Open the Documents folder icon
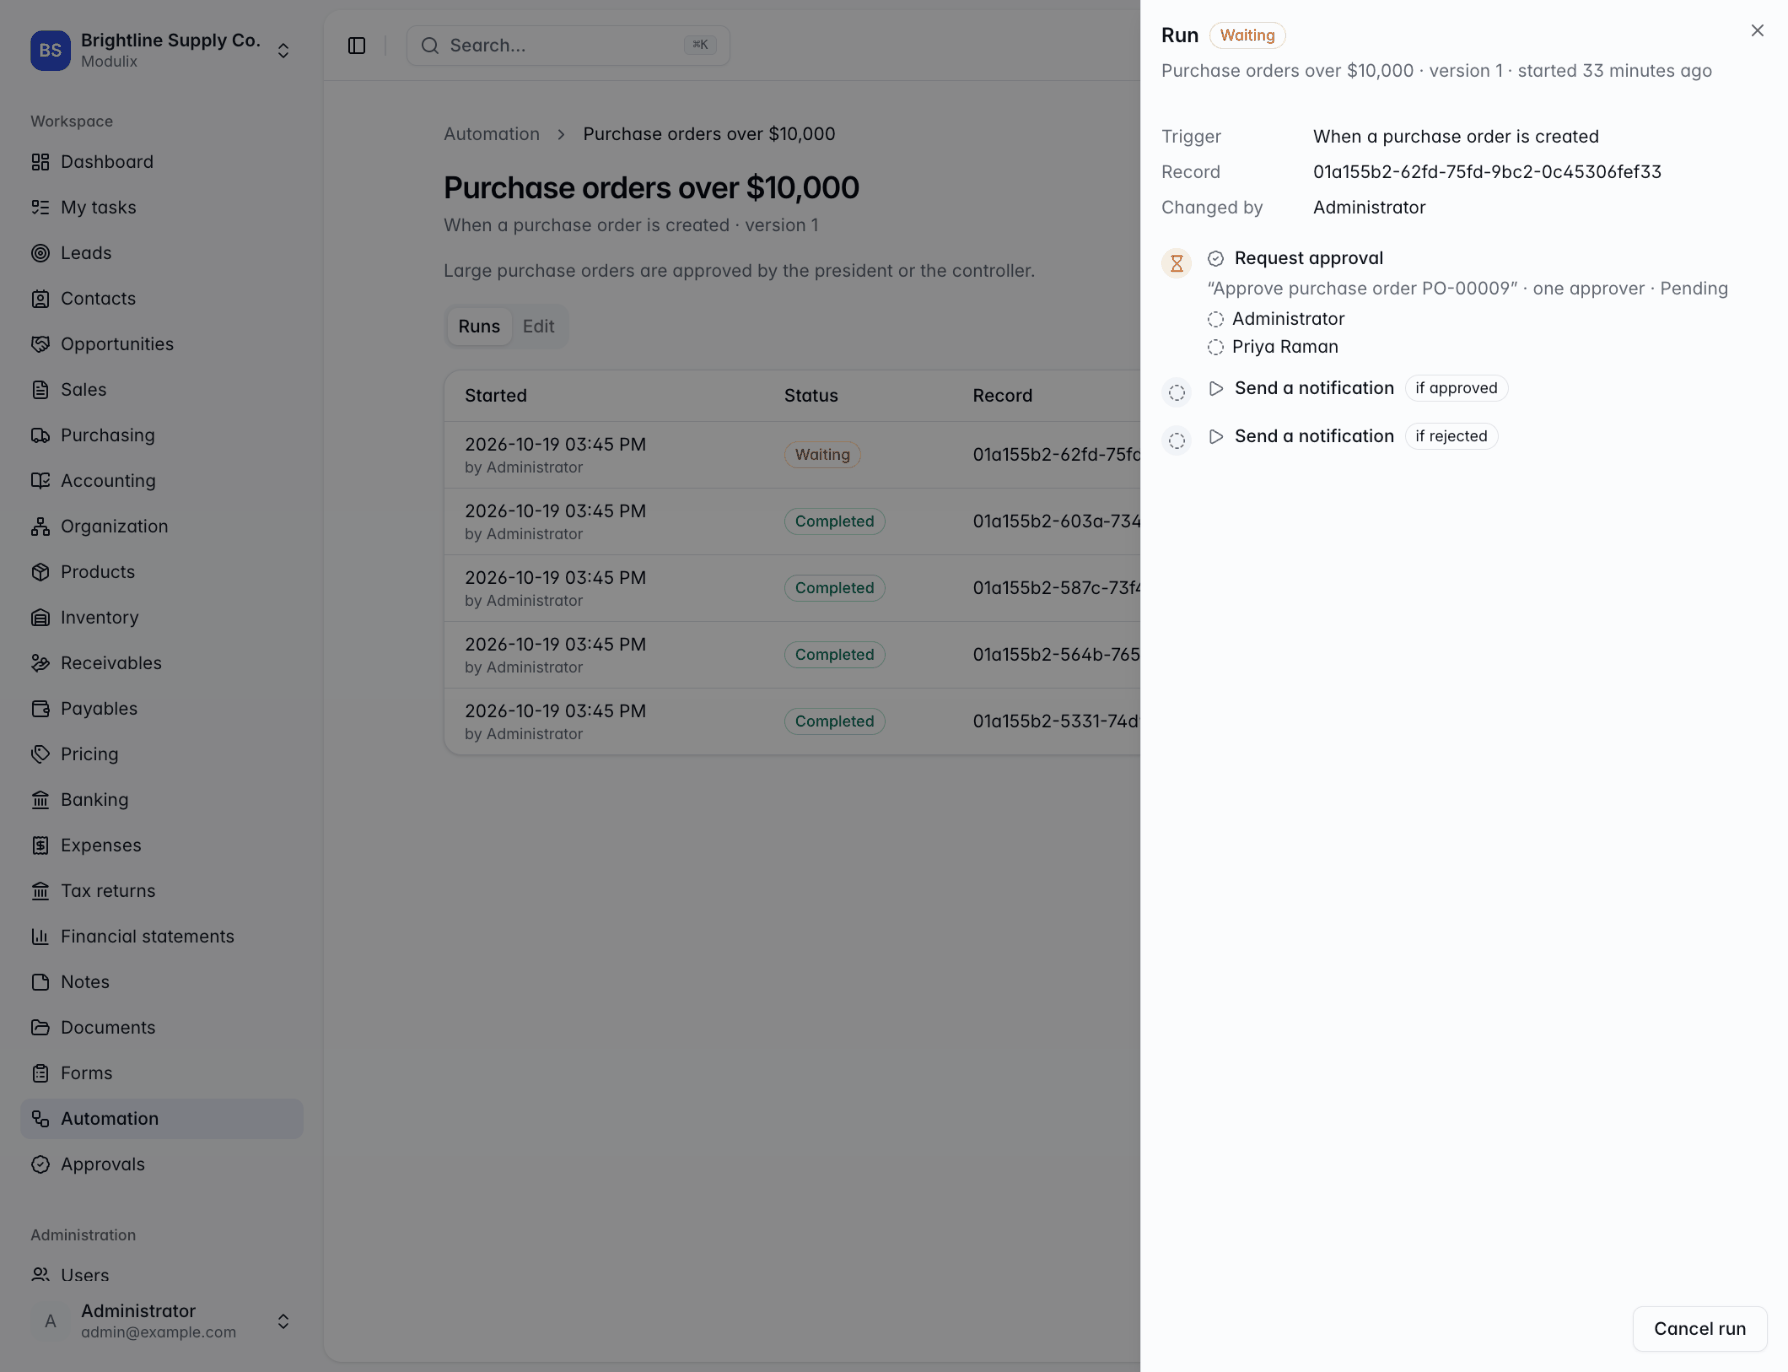This screenshot has height=1372, width=1788. coord(40,1027)
